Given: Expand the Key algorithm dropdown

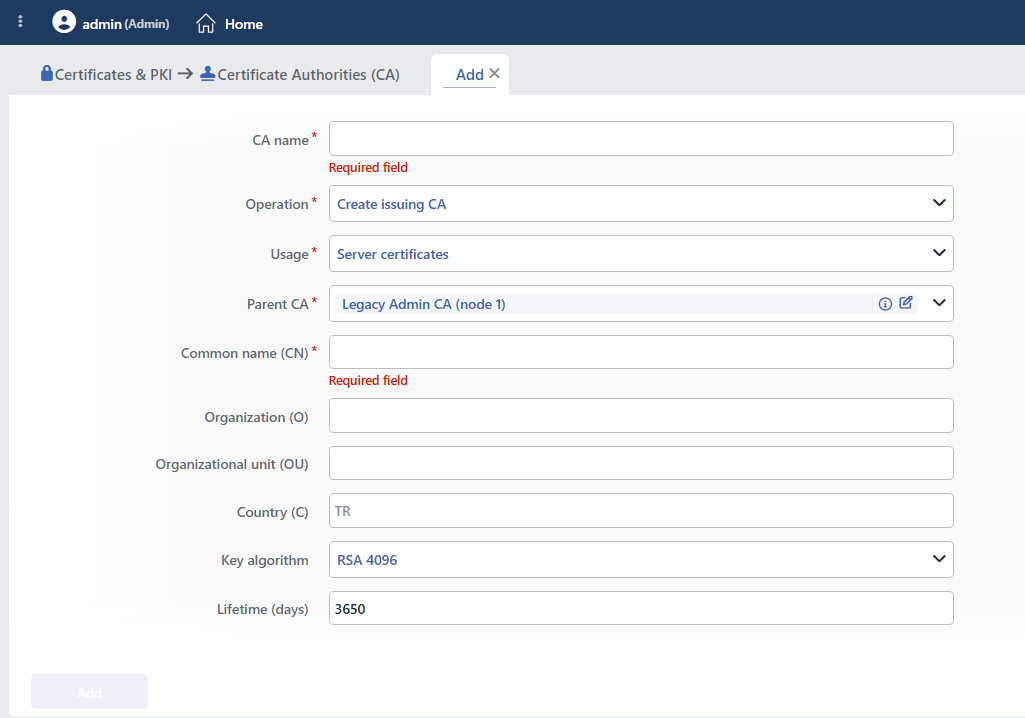Looking at the screenshot, I should [939, 558].
